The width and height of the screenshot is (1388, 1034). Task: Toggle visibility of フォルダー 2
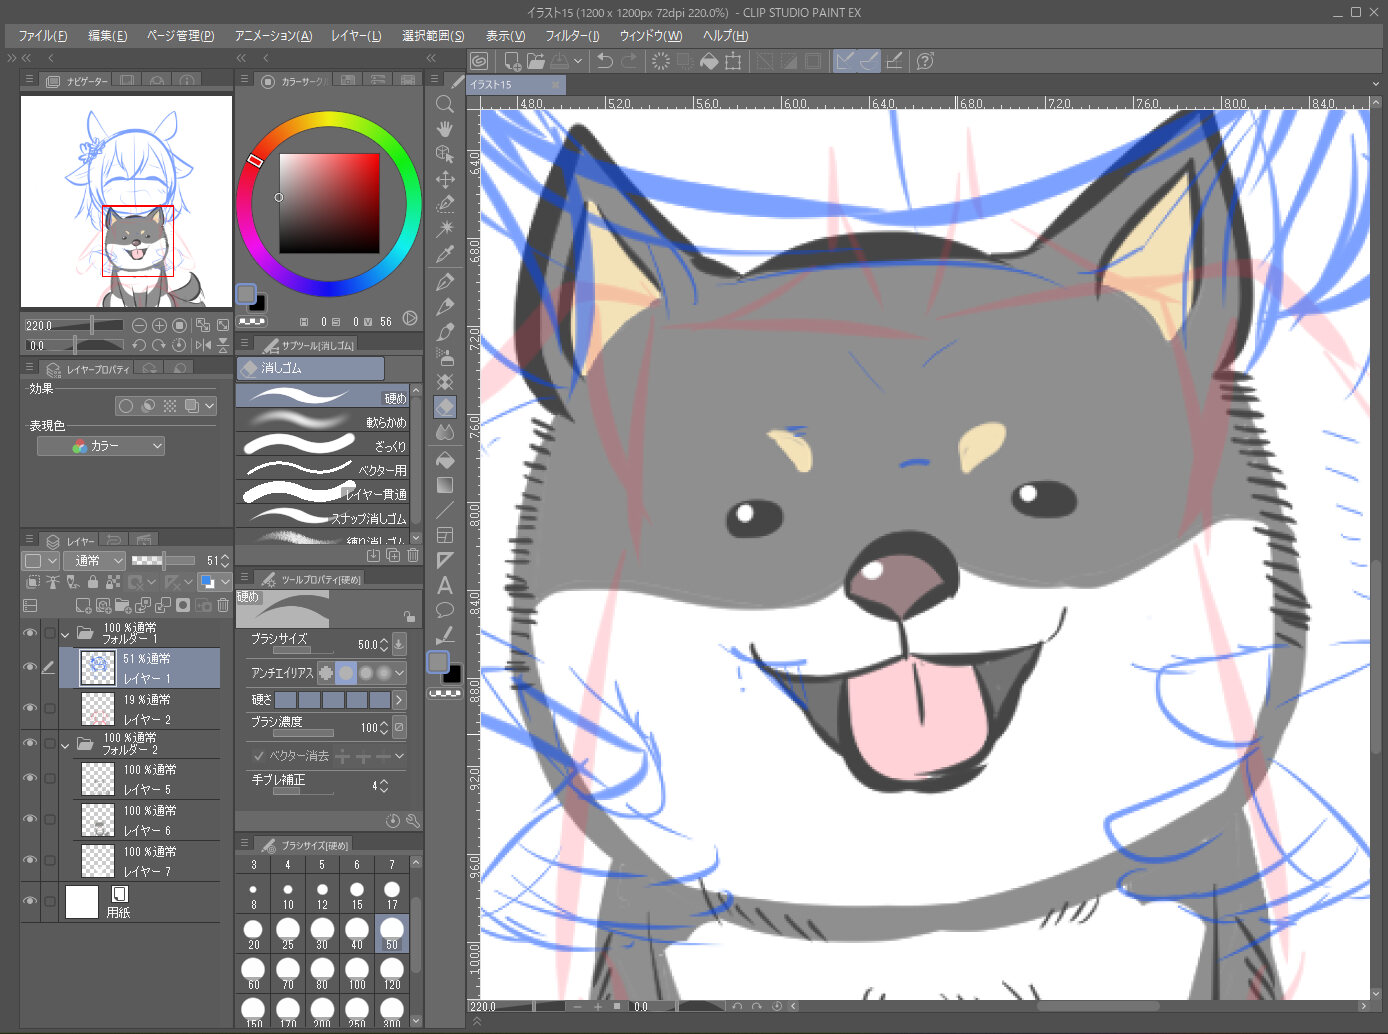30,743
